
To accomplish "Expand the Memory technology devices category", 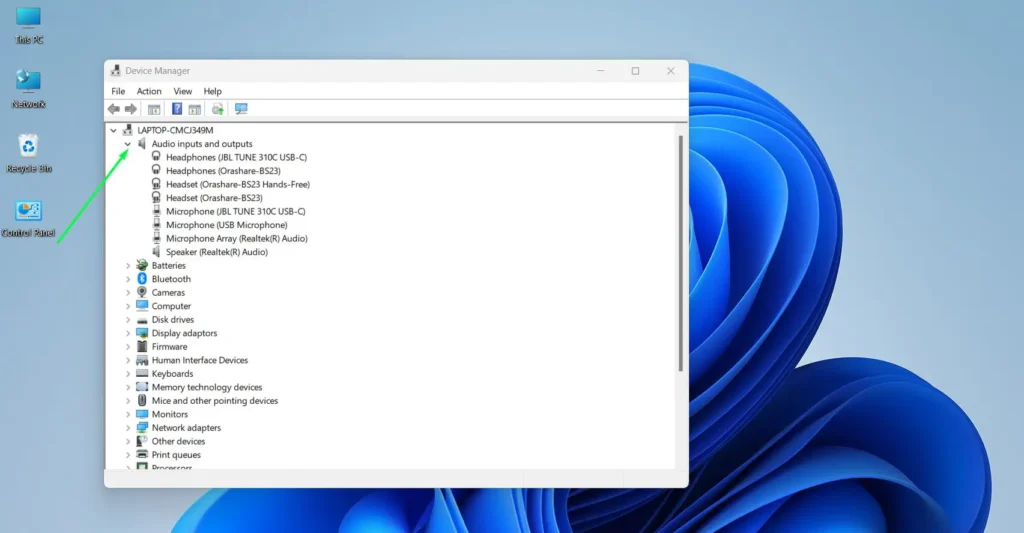I will (x=128, y=387).
